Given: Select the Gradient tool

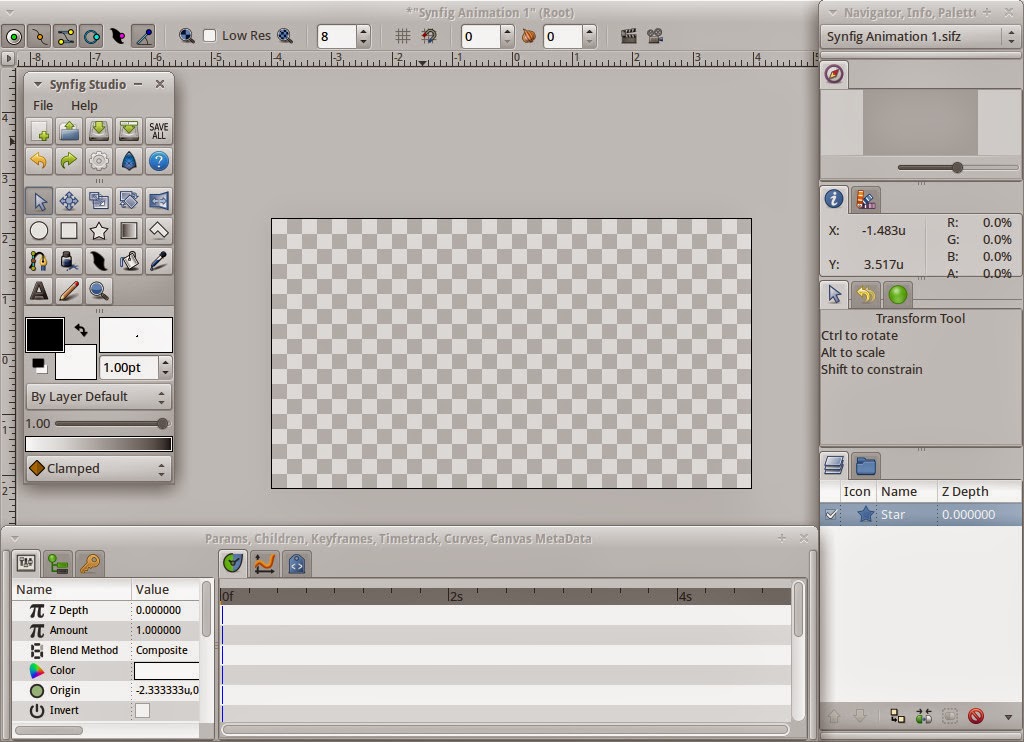Looking at the screenshot, I should point(129,231).
